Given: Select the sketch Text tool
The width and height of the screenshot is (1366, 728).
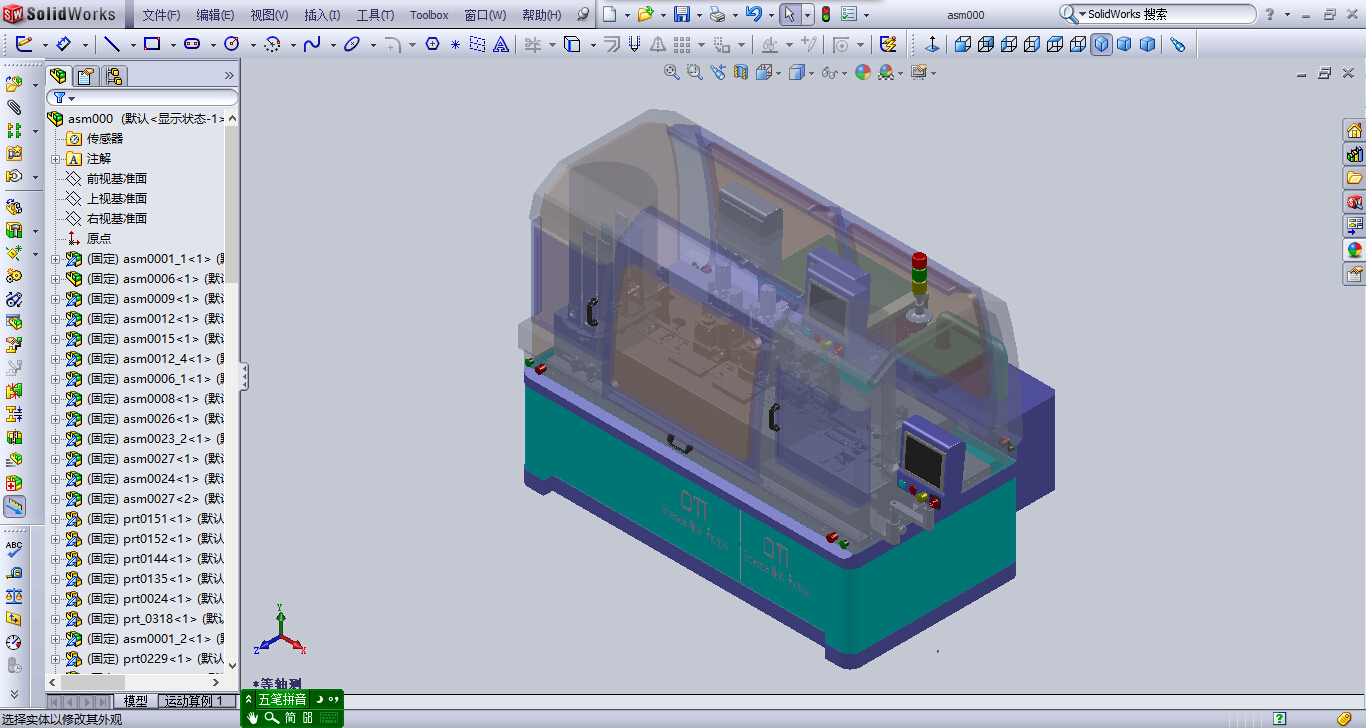Looking at the screenshot, I should point(501,44).
